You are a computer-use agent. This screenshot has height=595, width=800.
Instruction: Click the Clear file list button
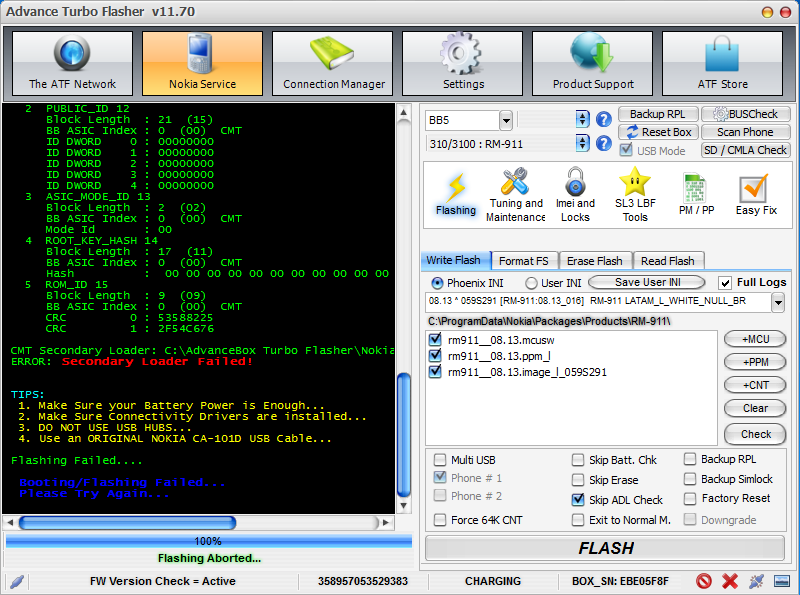tap(755, 408)
